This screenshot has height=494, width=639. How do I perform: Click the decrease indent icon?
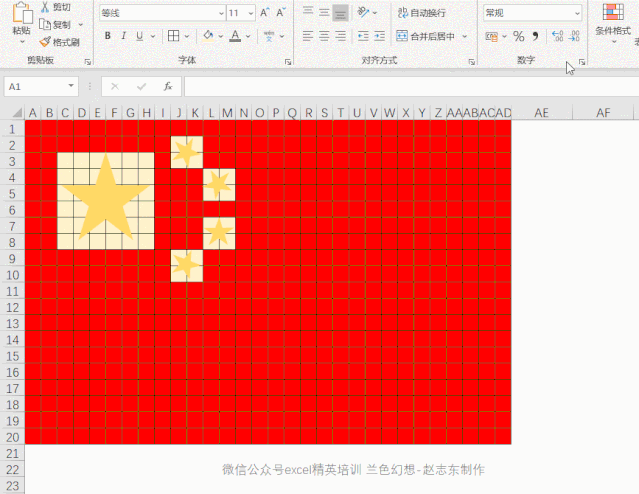[363, 36]
